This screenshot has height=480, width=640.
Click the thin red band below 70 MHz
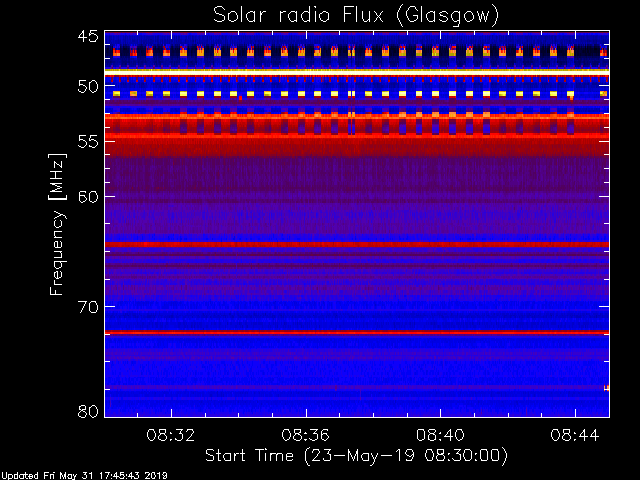(x=357, y=333)
